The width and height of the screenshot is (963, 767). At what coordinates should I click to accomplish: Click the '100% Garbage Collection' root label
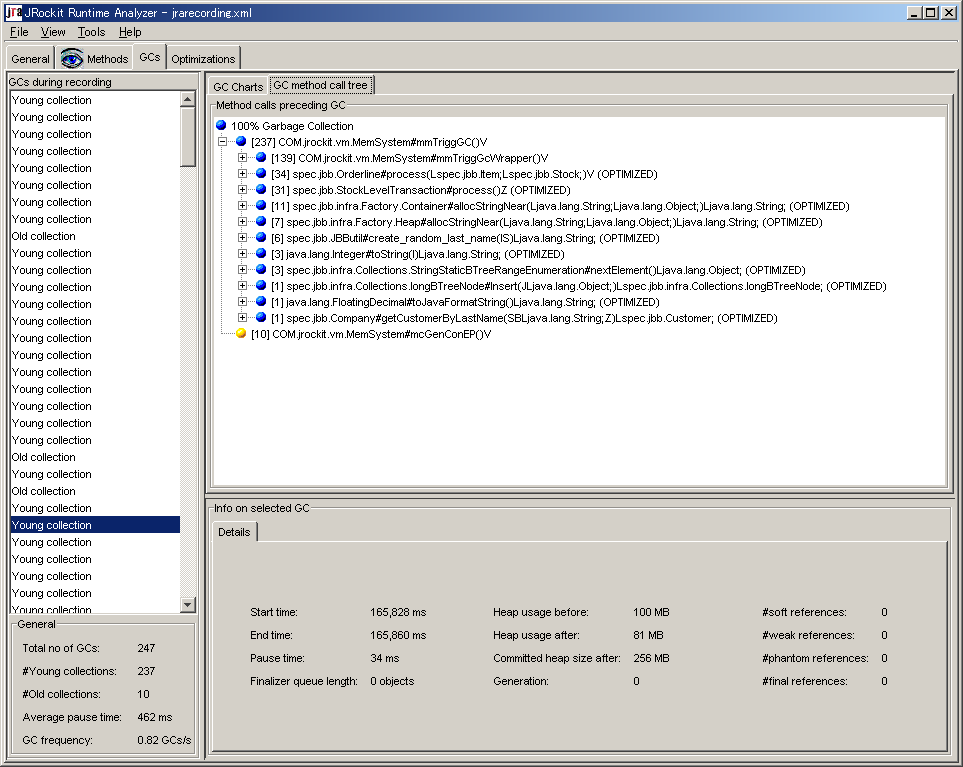point(292,126)
